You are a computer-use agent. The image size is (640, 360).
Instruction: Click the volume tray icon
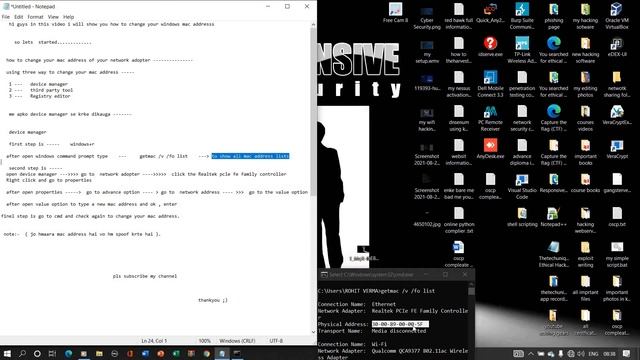point(581,353)
